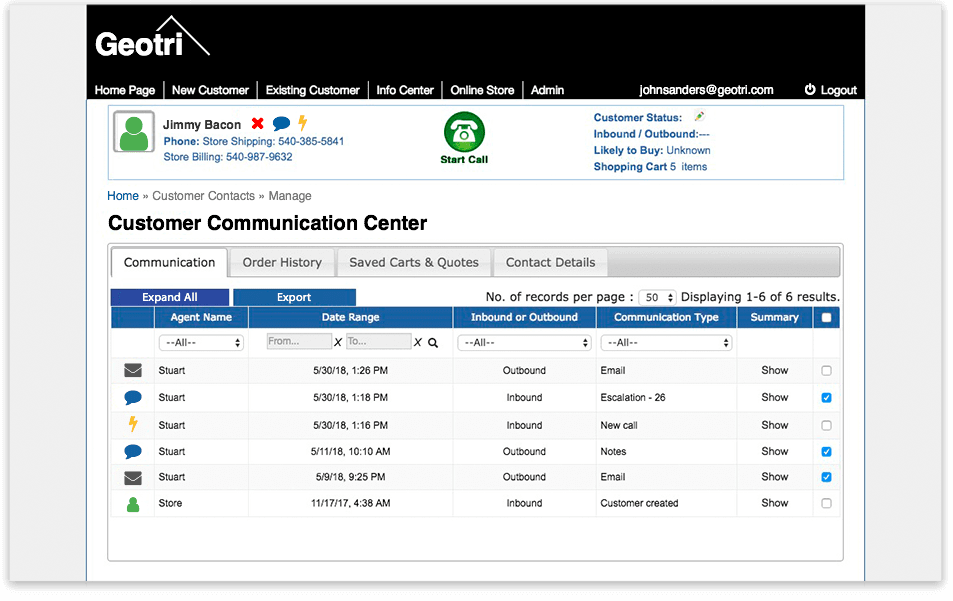This screenshot has width=953, height=601.
Task: Show summary for 5/30/18 1:26 PM Email
Action: click(774, 370)
